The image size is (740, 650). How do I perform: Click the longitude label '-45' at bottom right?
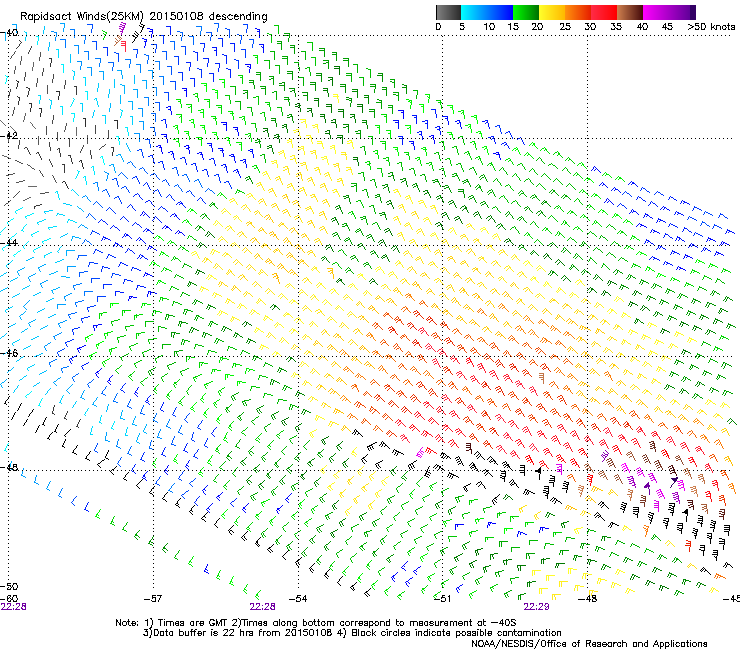click(x=732, y=598)
